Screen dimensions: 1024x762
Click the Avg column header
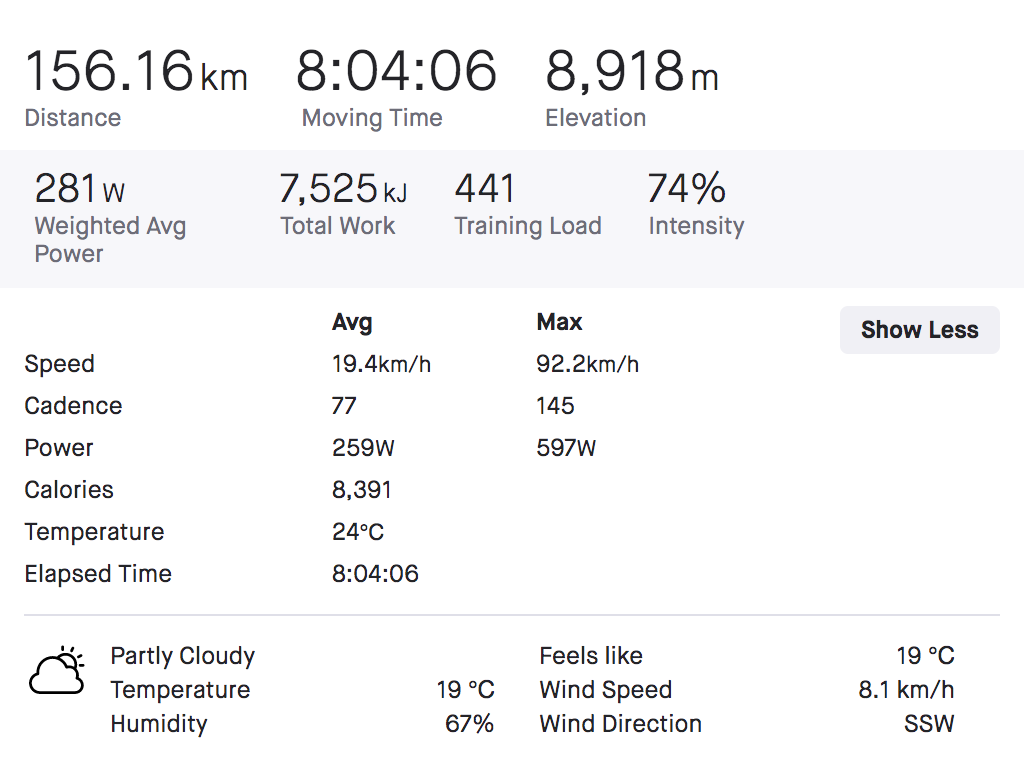coord(352,322)
